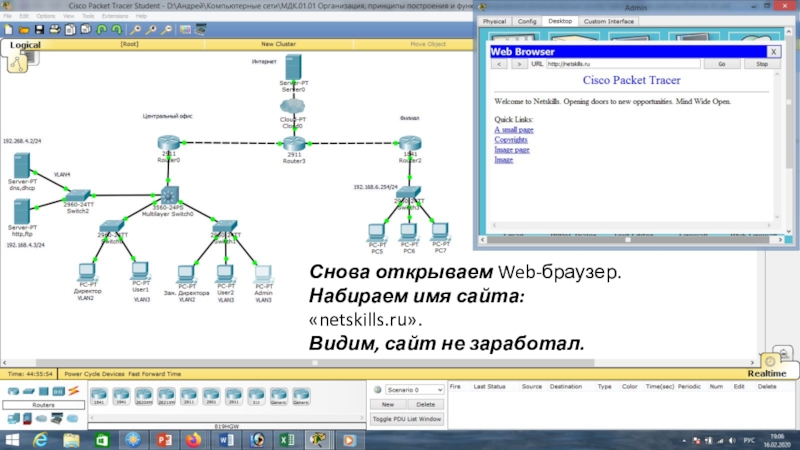Viewport: 800px width, 450px height.
Task: Click Toggle PDU List Window button
Action: tap(407, 419)
